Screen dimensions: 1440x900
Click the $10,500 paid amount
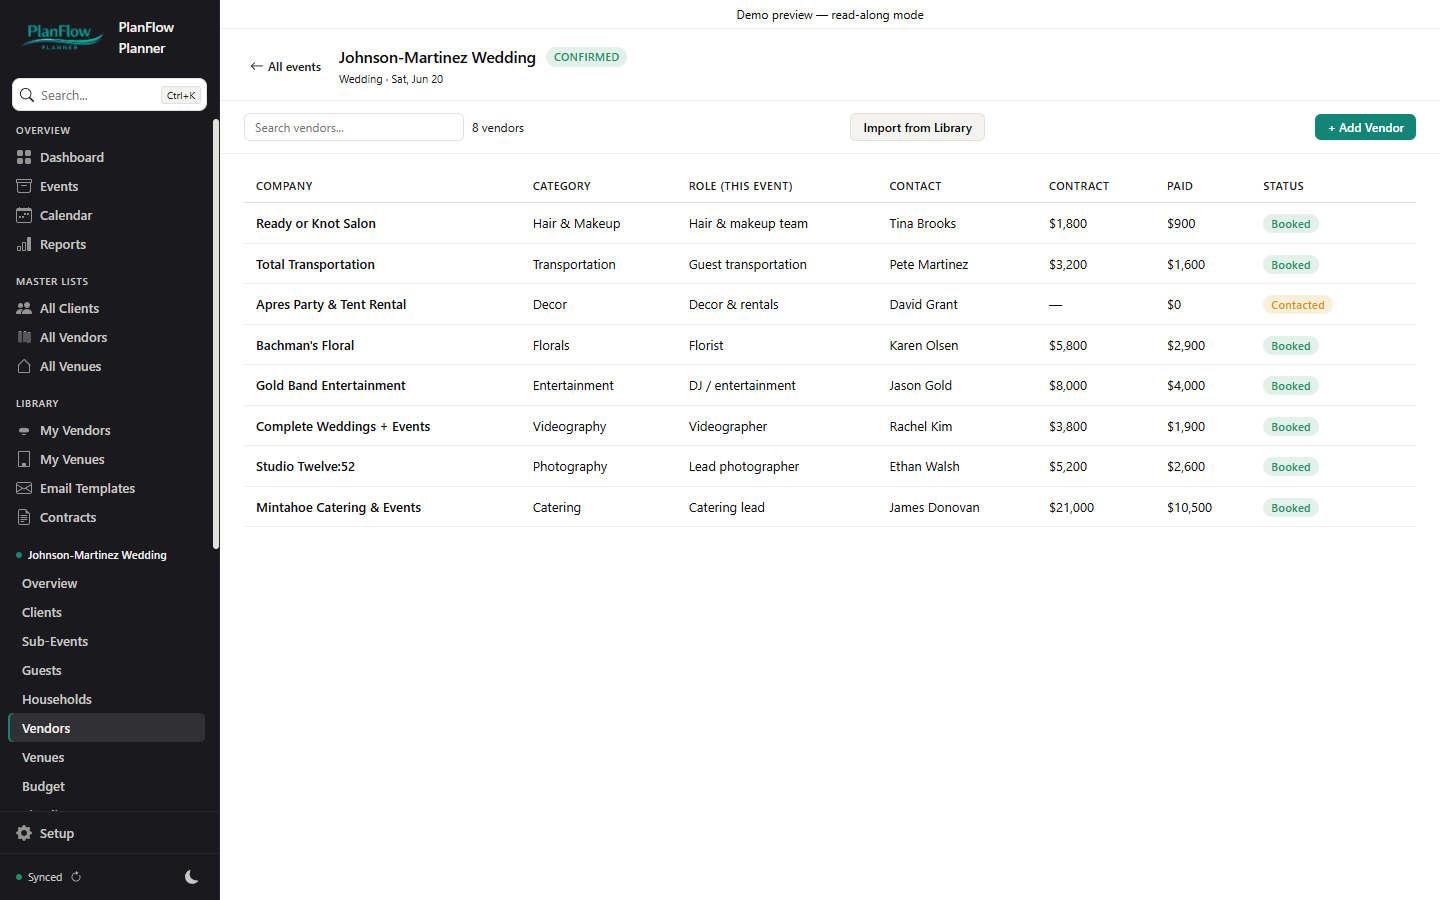[1189, 507]
